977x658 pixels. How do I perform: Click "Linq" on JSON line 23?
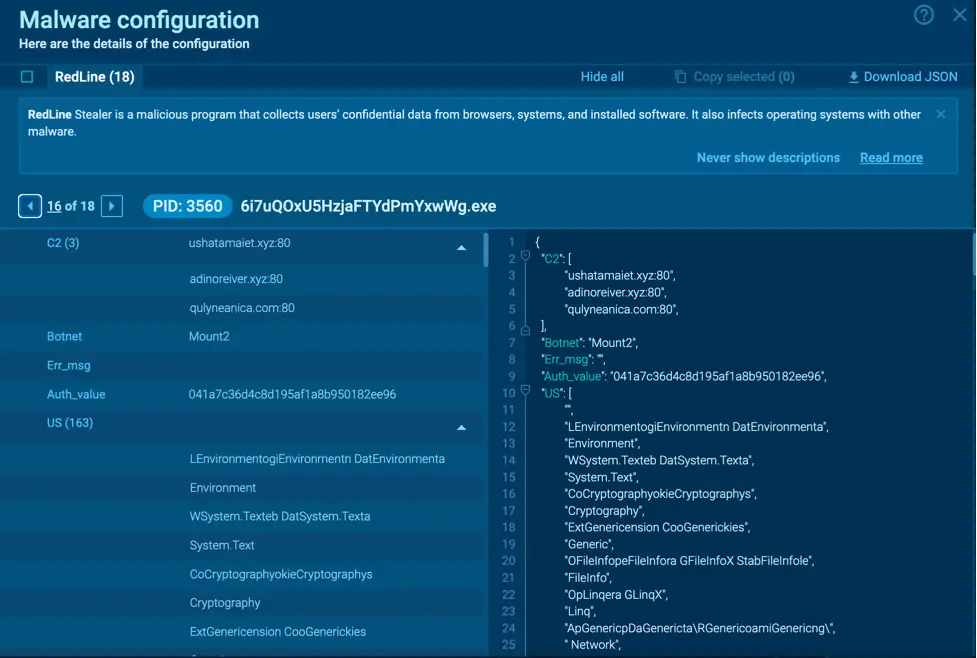click(x=580, y=611)
